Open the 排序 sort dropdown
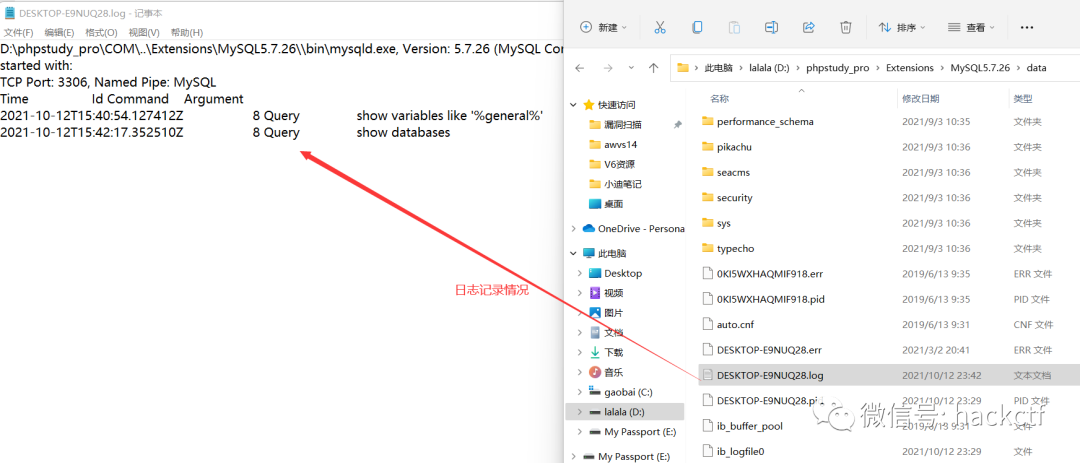This screenshot has width=1080, height=463. coord(902,28)
